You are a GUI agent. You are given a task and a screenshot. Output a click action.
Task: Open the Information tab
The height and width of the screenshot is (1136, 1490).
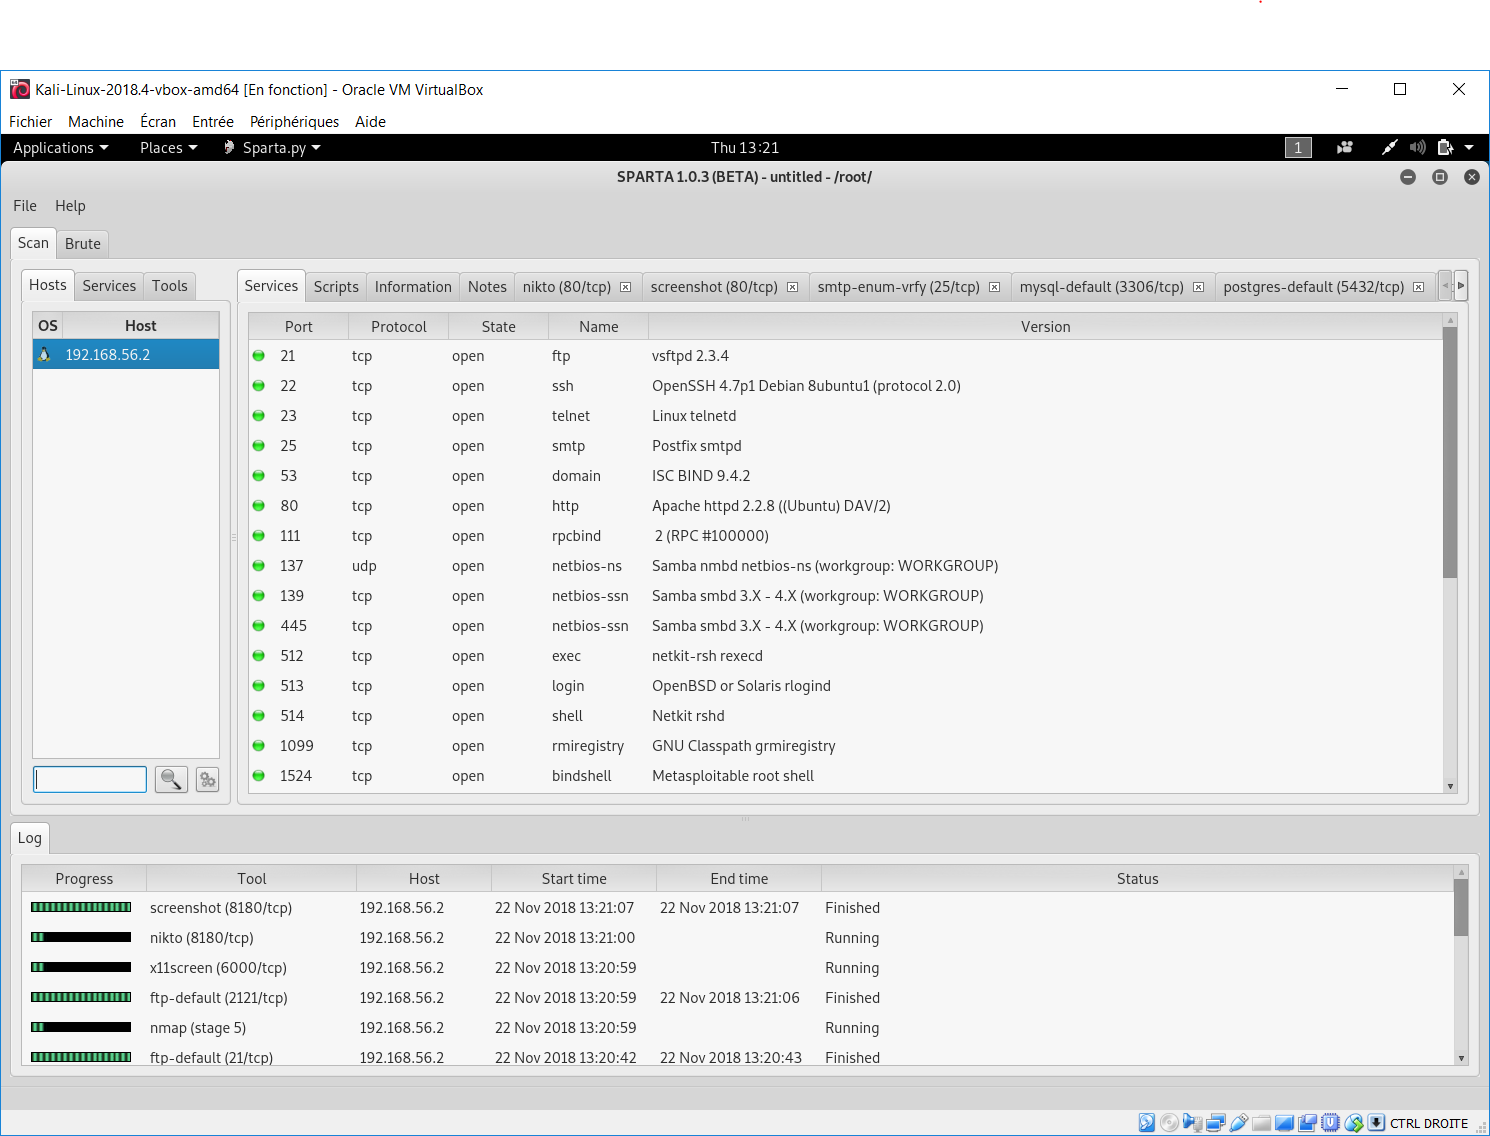(x=413, y=287)
